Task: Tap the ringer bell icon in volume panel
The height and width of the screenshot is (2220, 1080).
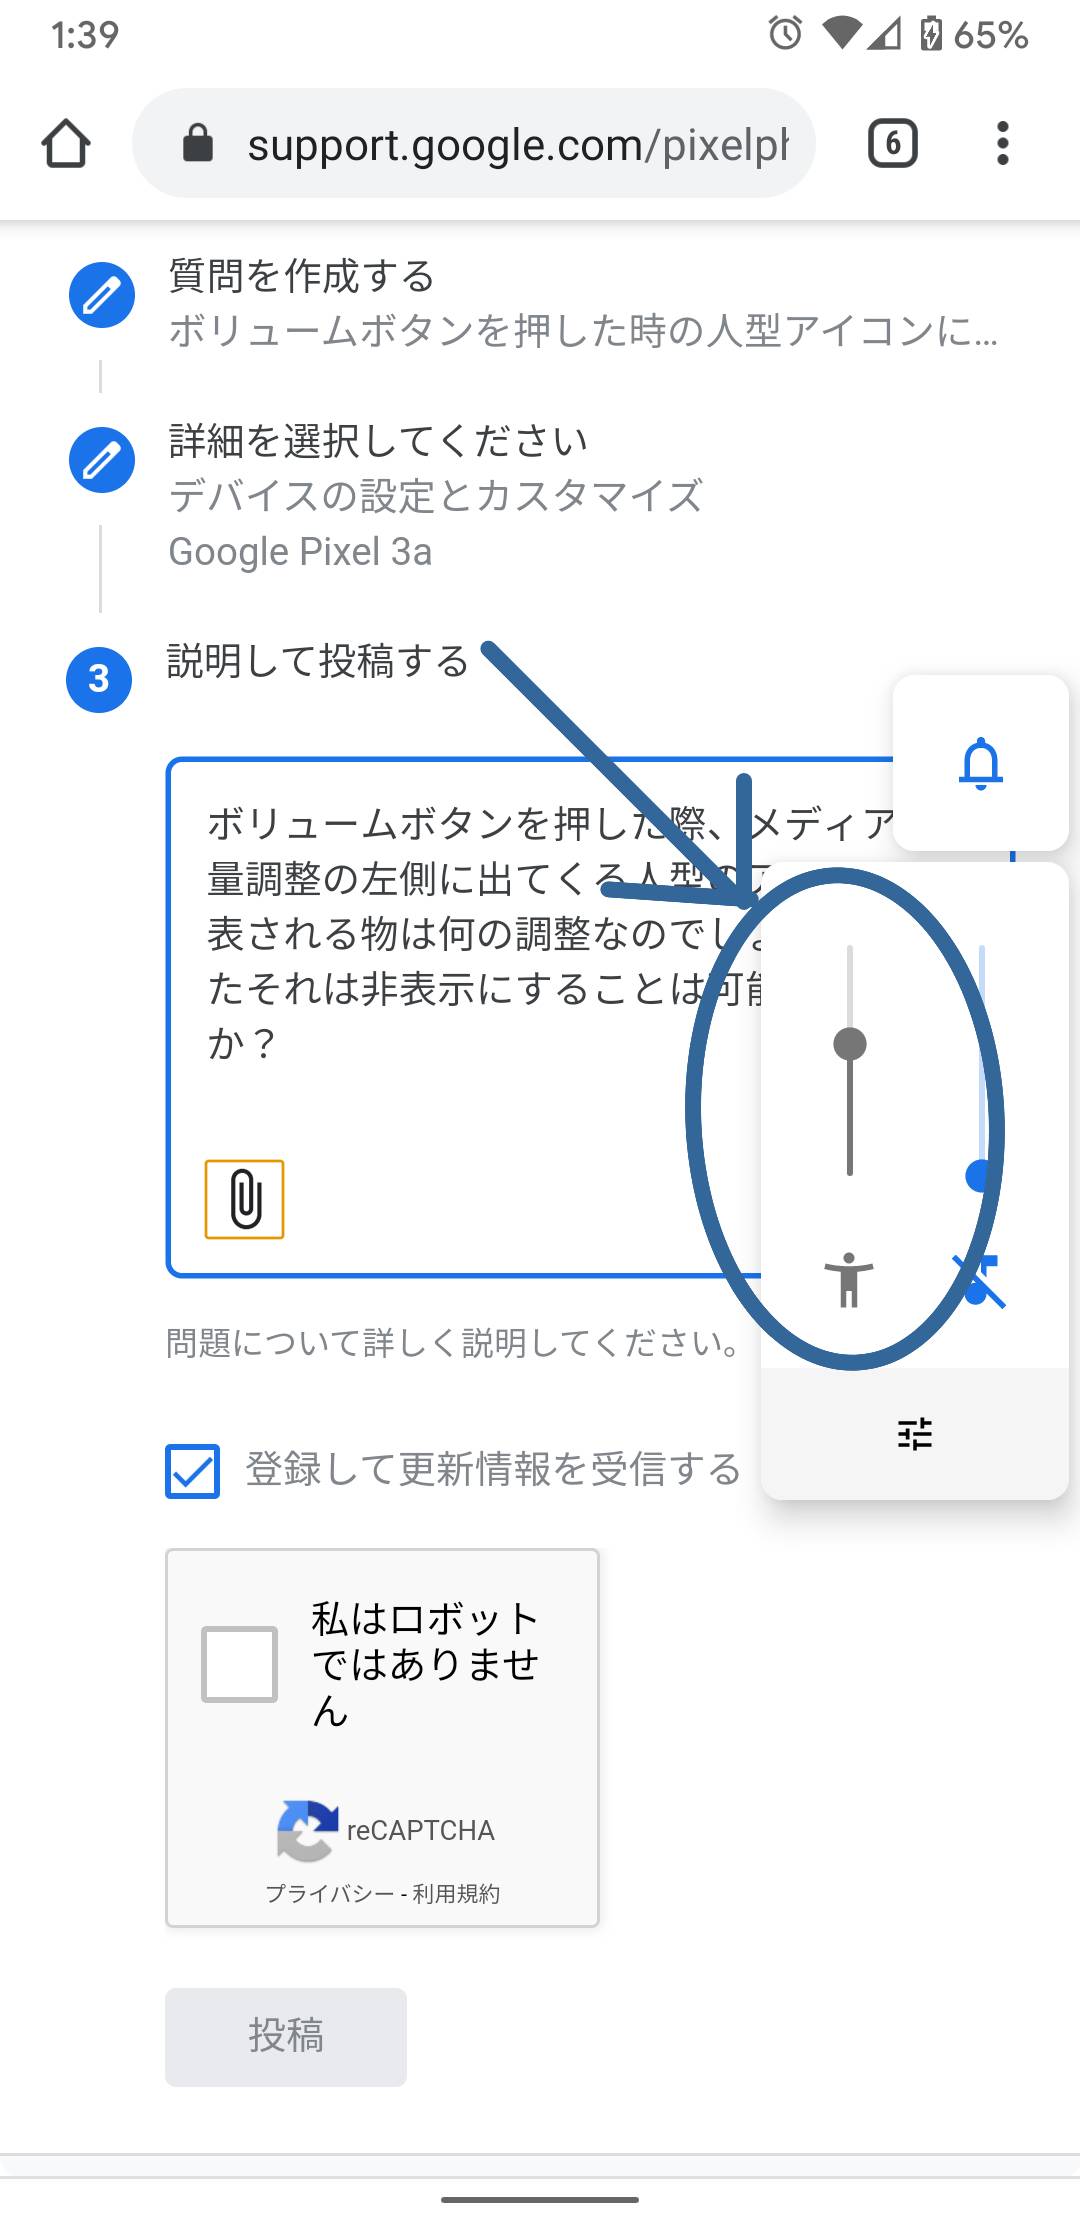Action: pos(981,764)
